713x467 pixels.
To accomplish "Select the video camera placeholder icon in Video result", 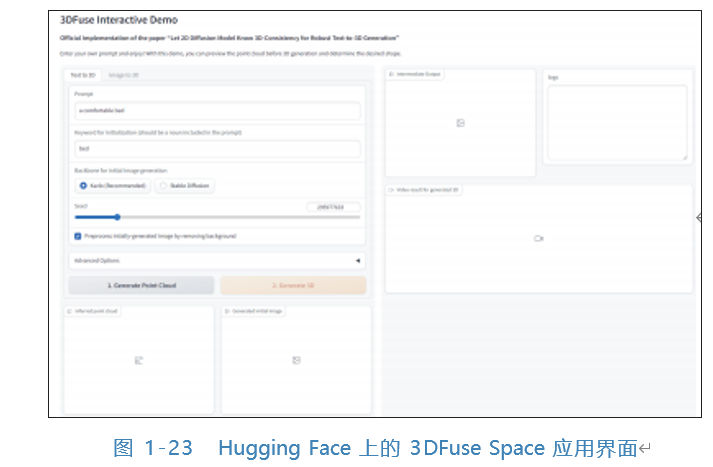I will pyautogui.click(x=538, y=238).
